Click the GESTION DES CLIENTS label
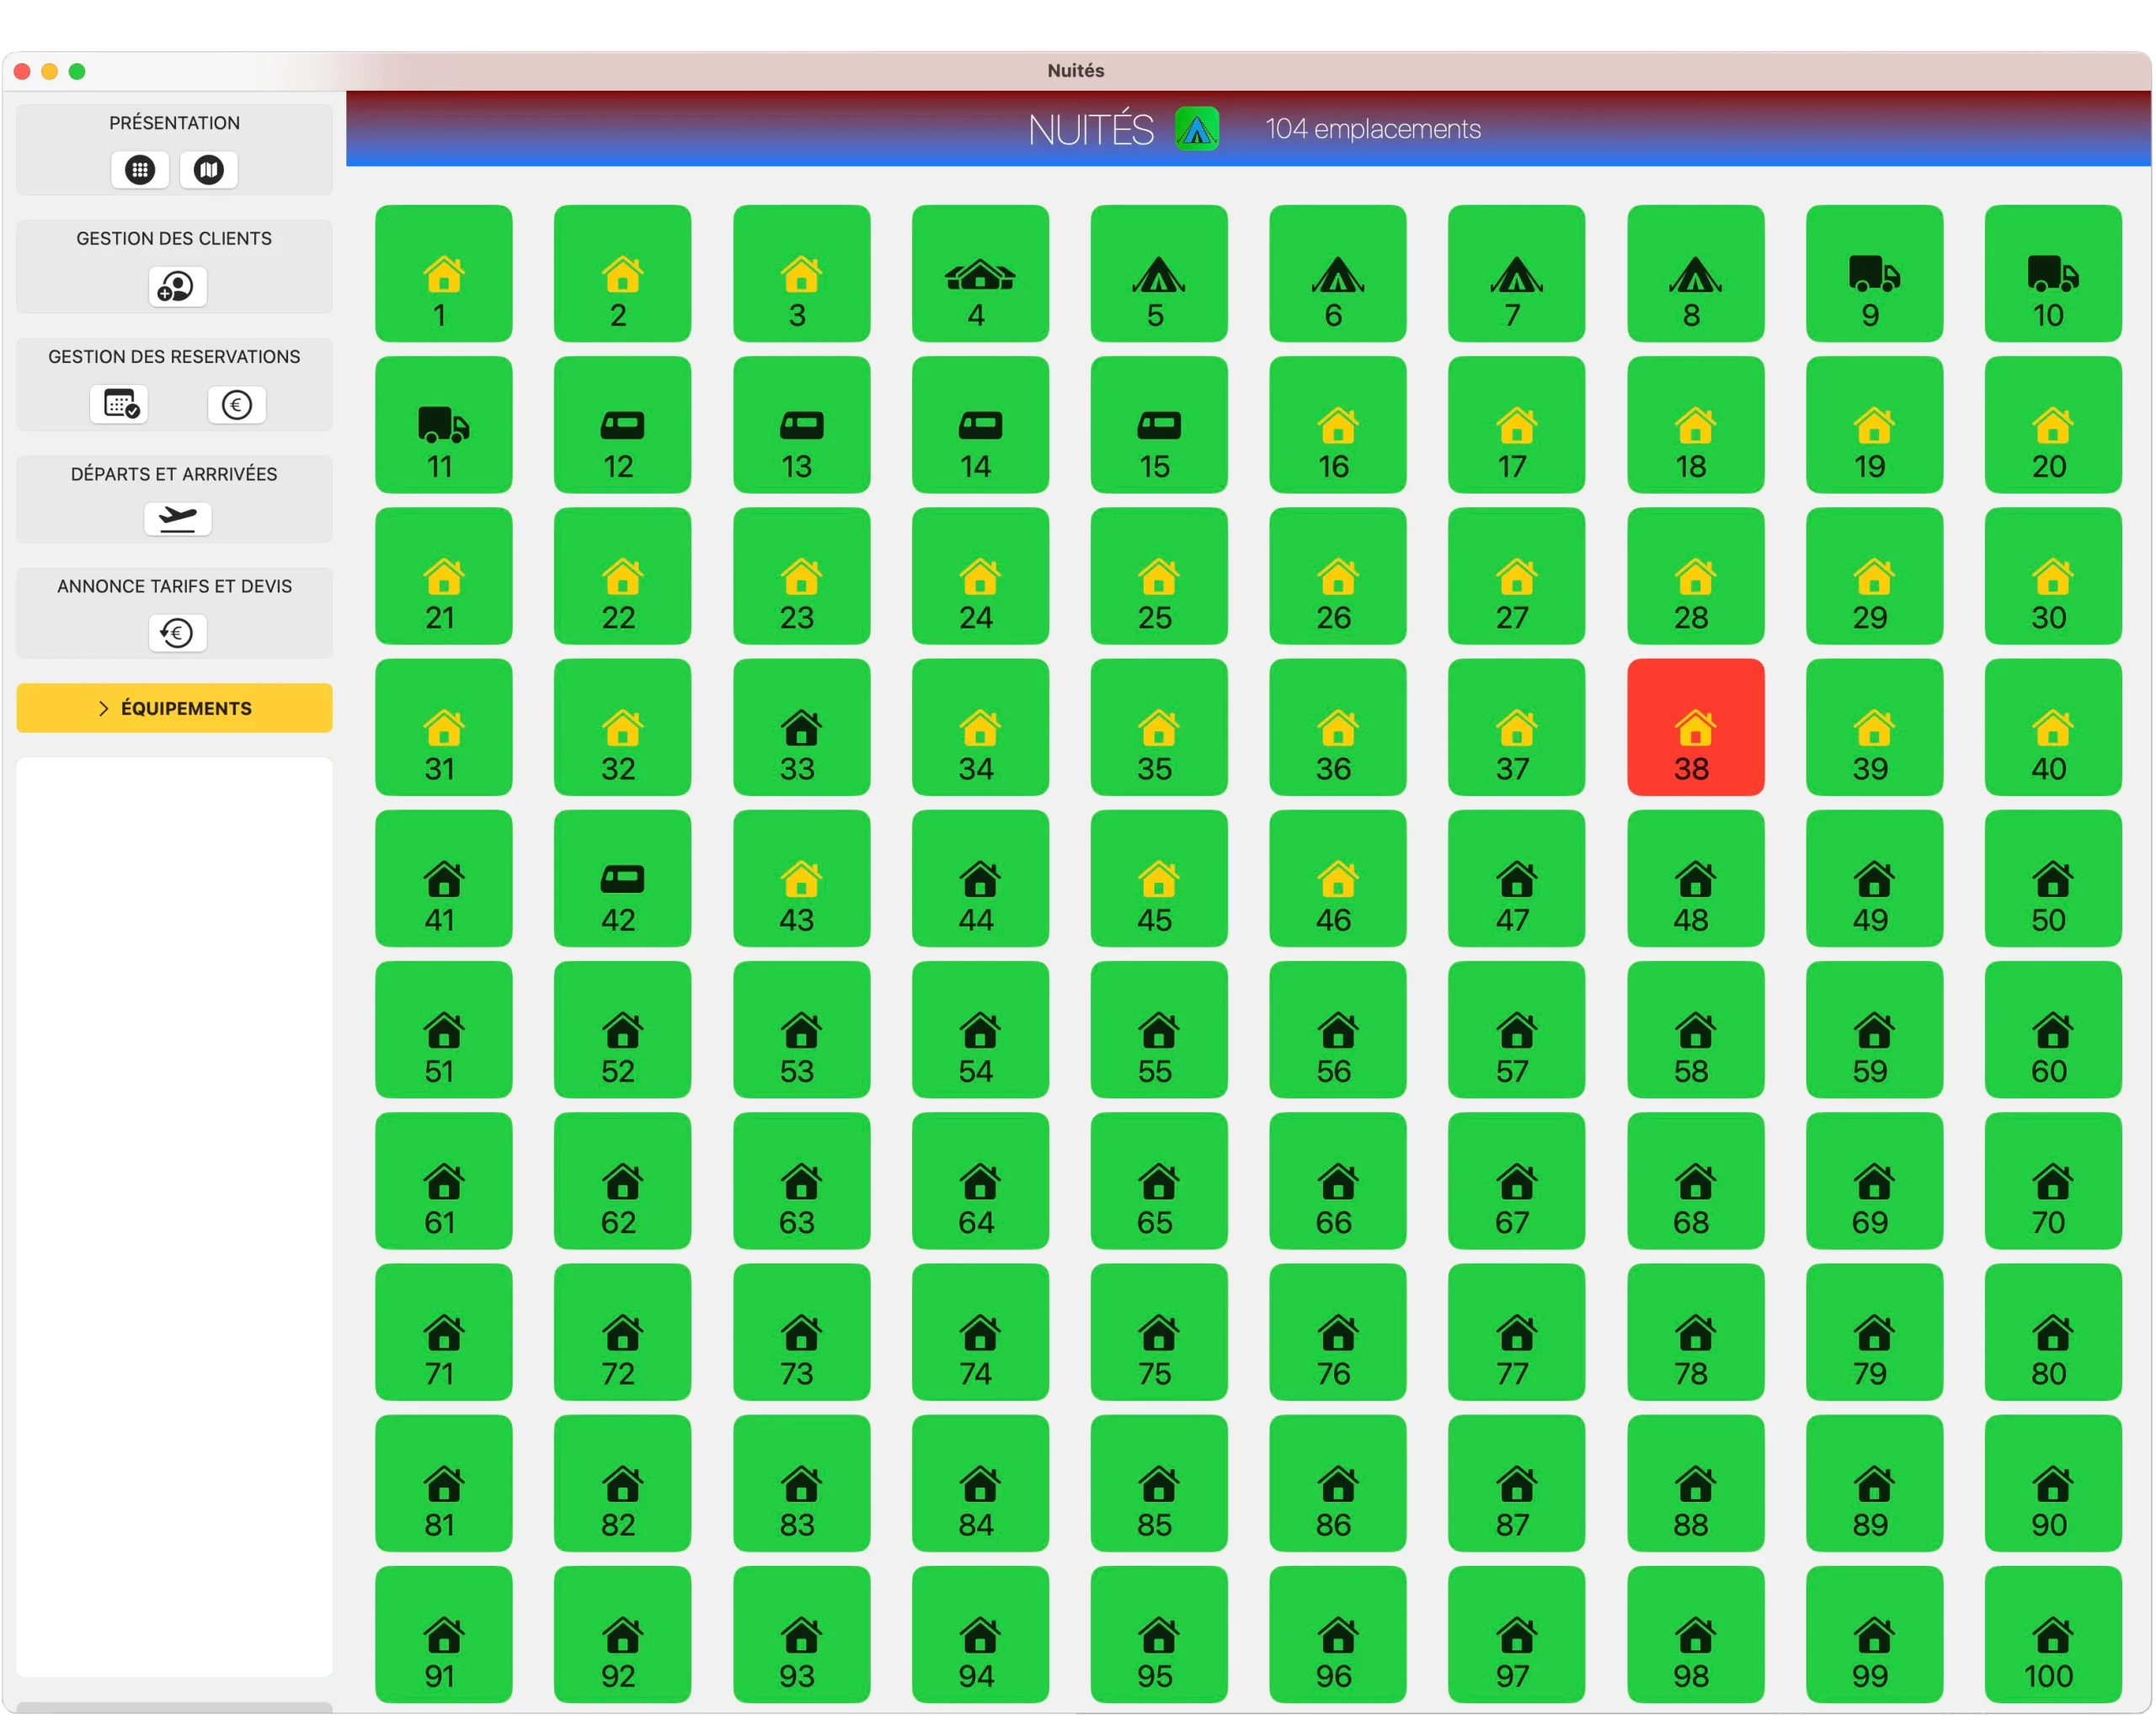Screen dimensions: 2156x1715 tap(174, 239)
